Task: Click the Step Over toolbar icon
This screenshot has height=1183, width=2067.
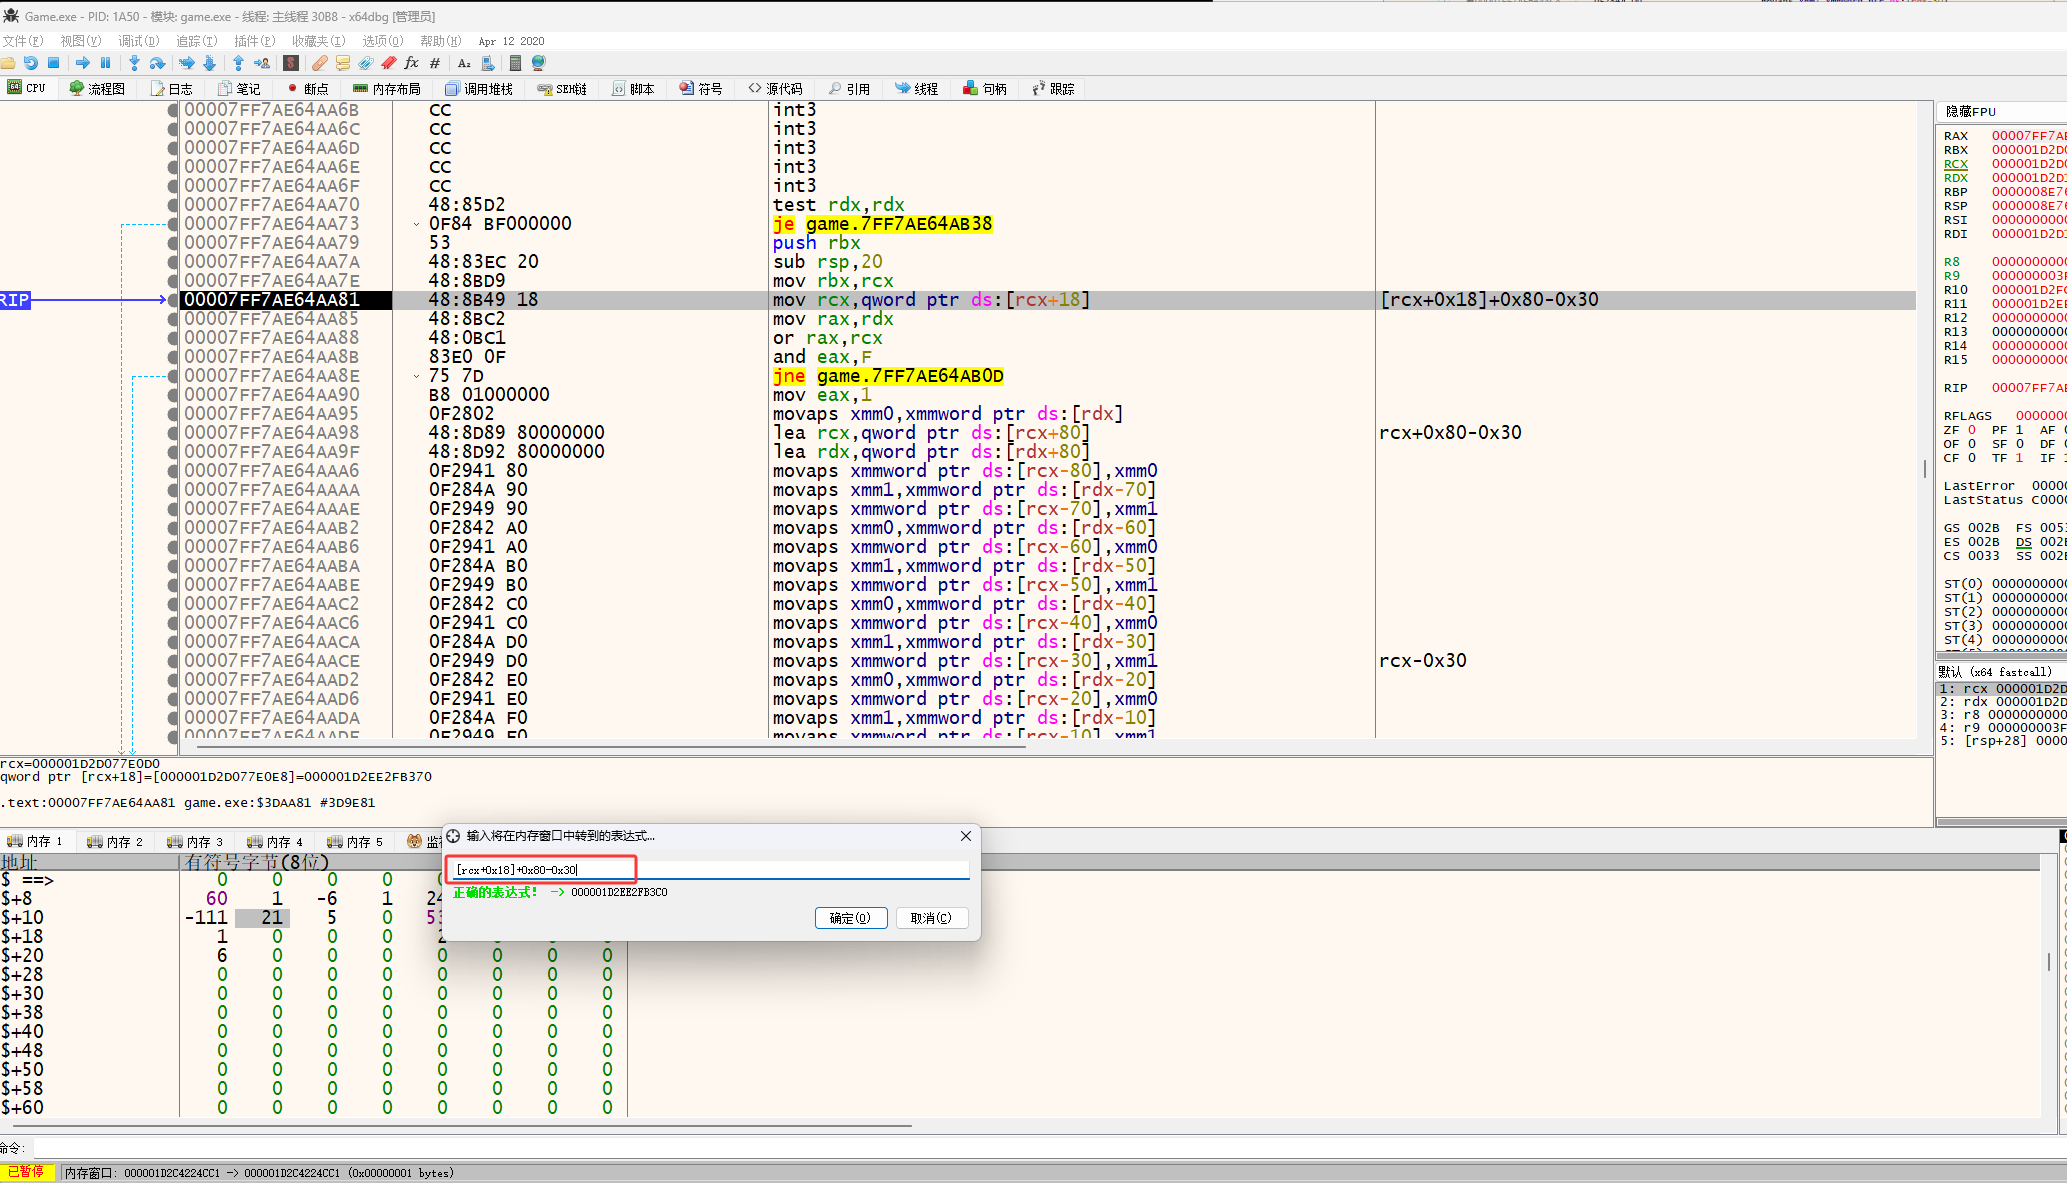Action: tap(157, 63)
